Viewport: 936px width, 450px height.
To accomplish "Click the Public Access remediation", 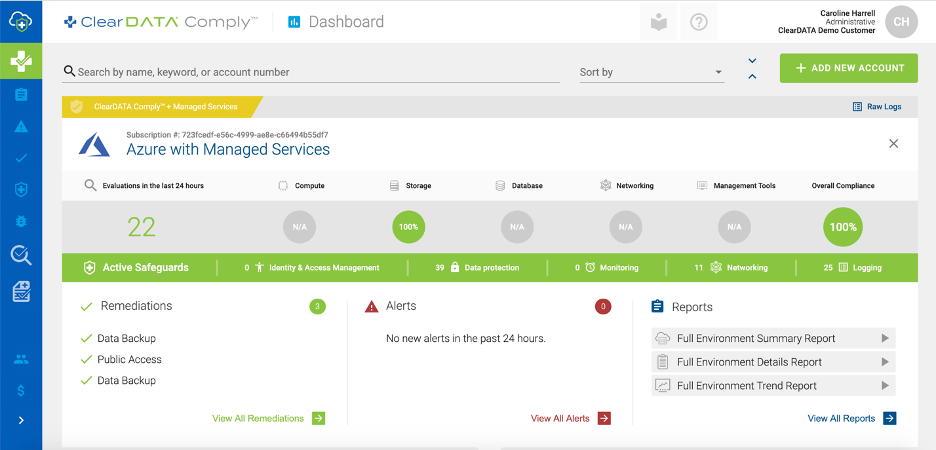I will tap(130, 359).
